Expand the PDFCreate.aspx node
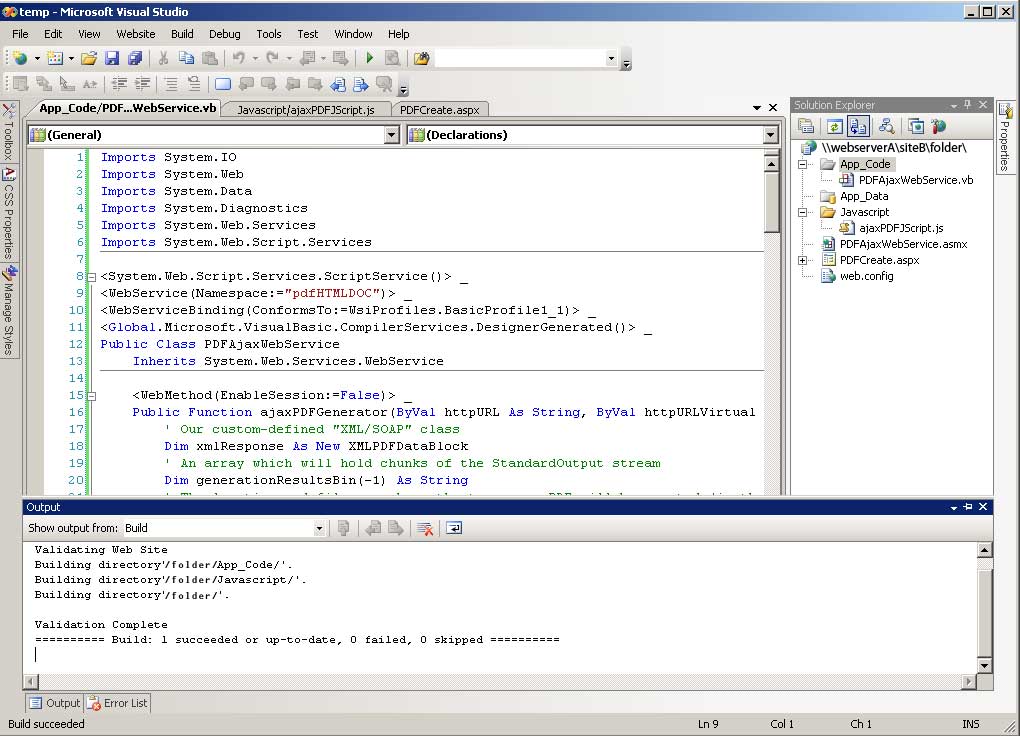The height and width of the screenshot is (736, 1020). coord(803,260)
